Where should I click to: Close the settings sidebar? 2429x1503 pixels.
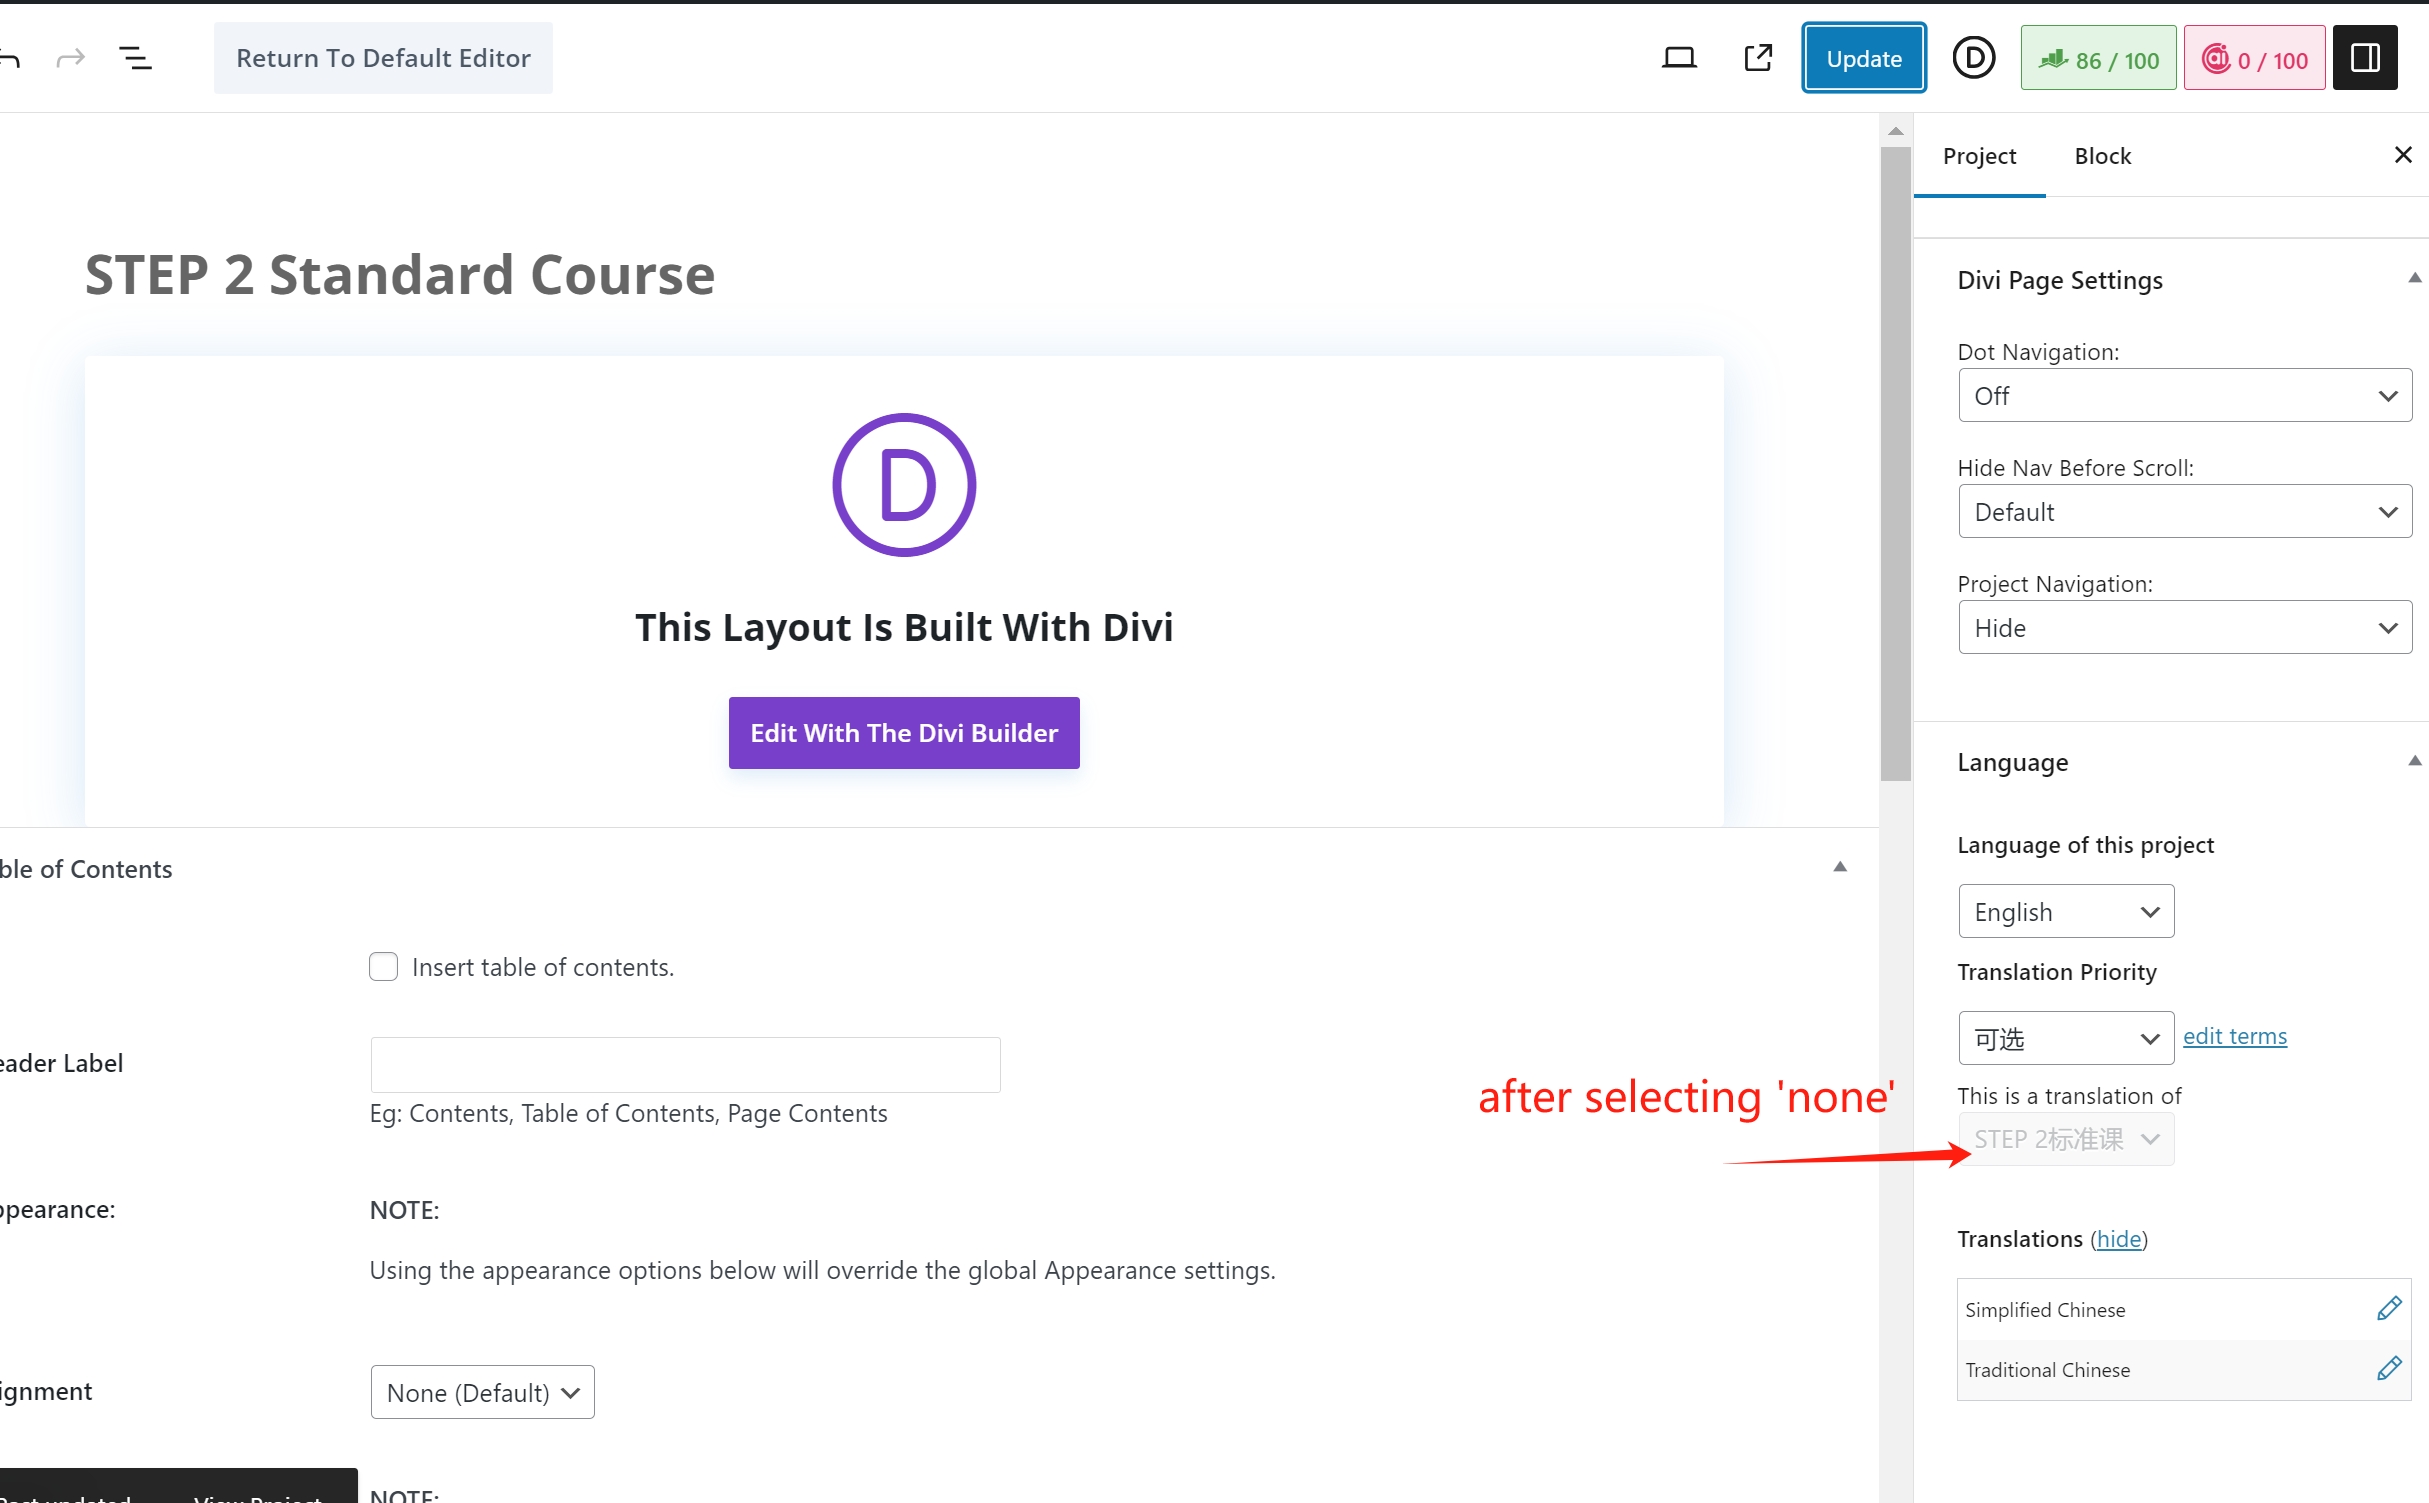point(2403,155)
